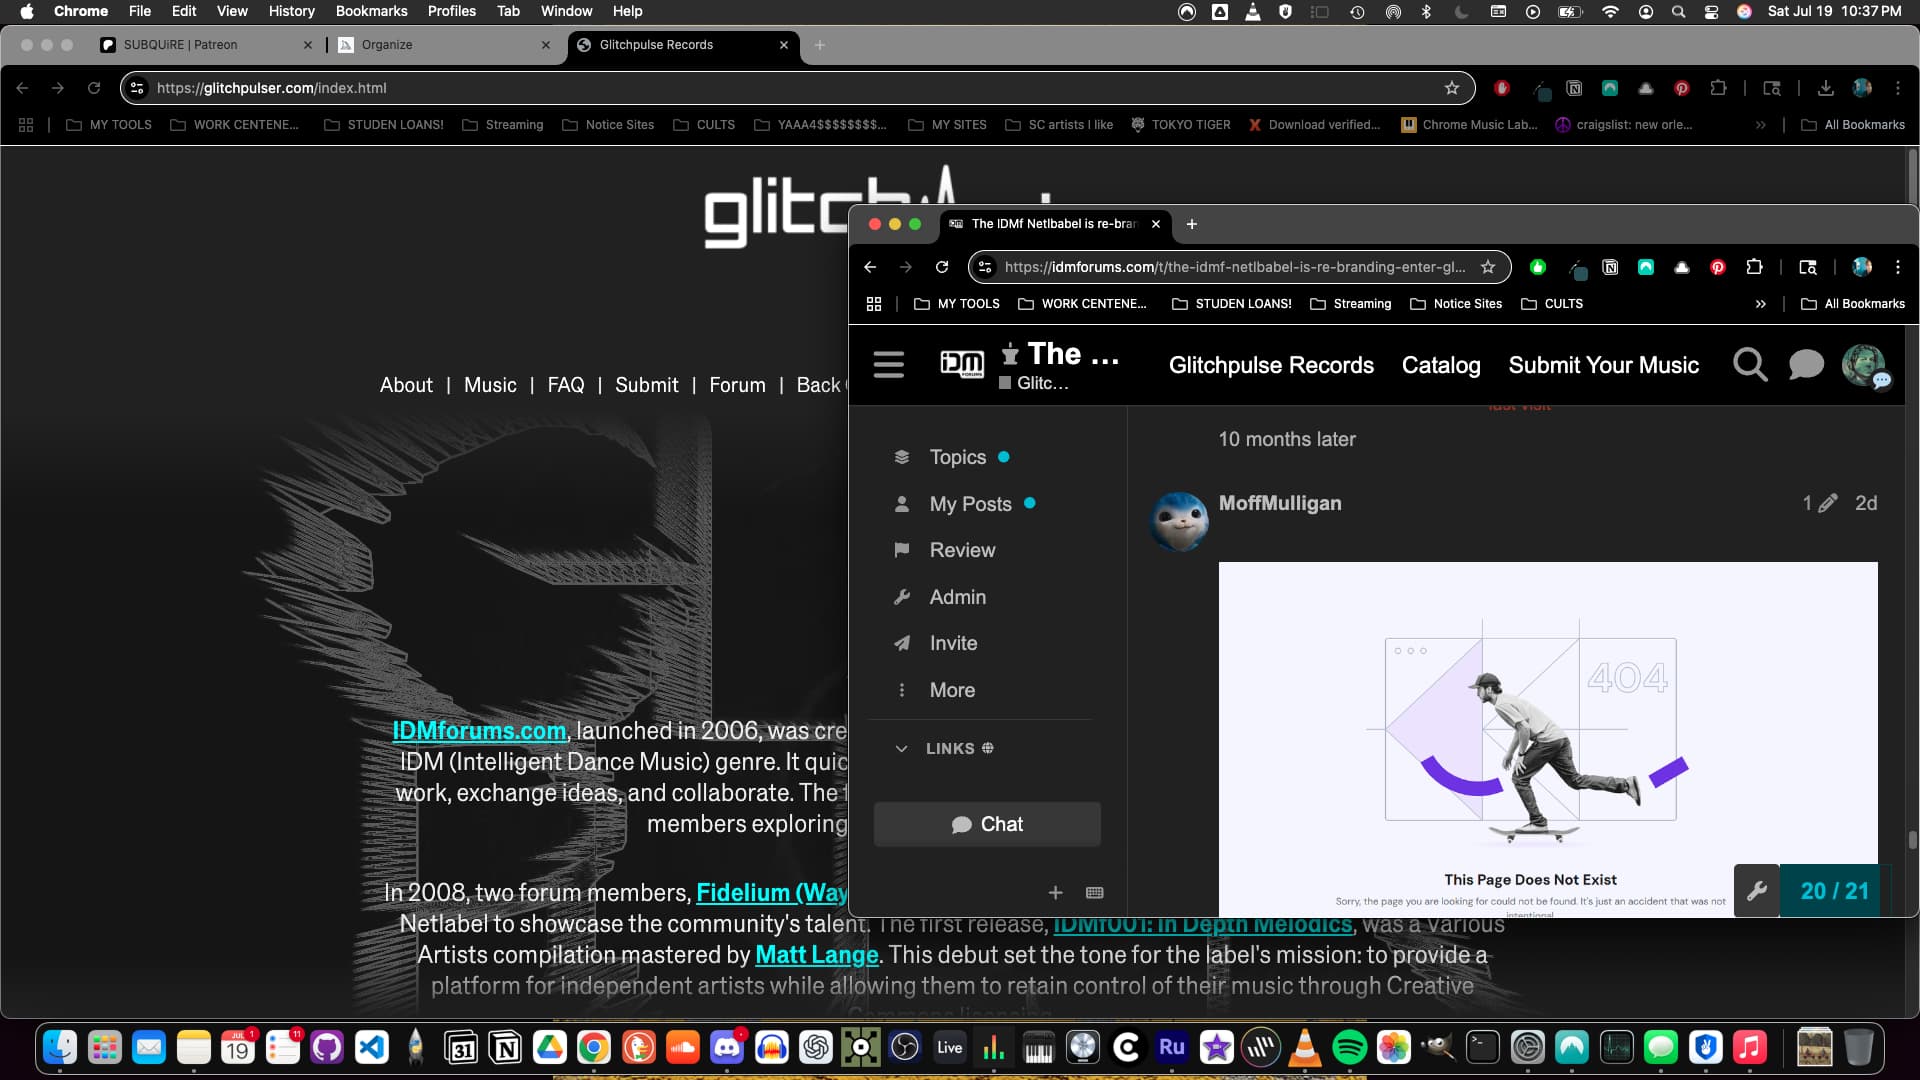Open the Chrome History menu
This screenshot has height=1080, width=1920.
pos(291,11)
